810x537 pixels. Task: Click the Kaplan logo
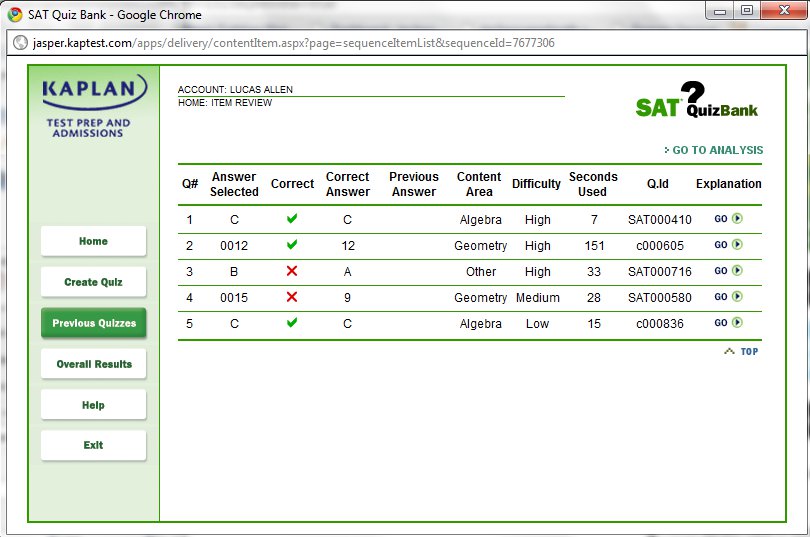[x=93, y=106]
